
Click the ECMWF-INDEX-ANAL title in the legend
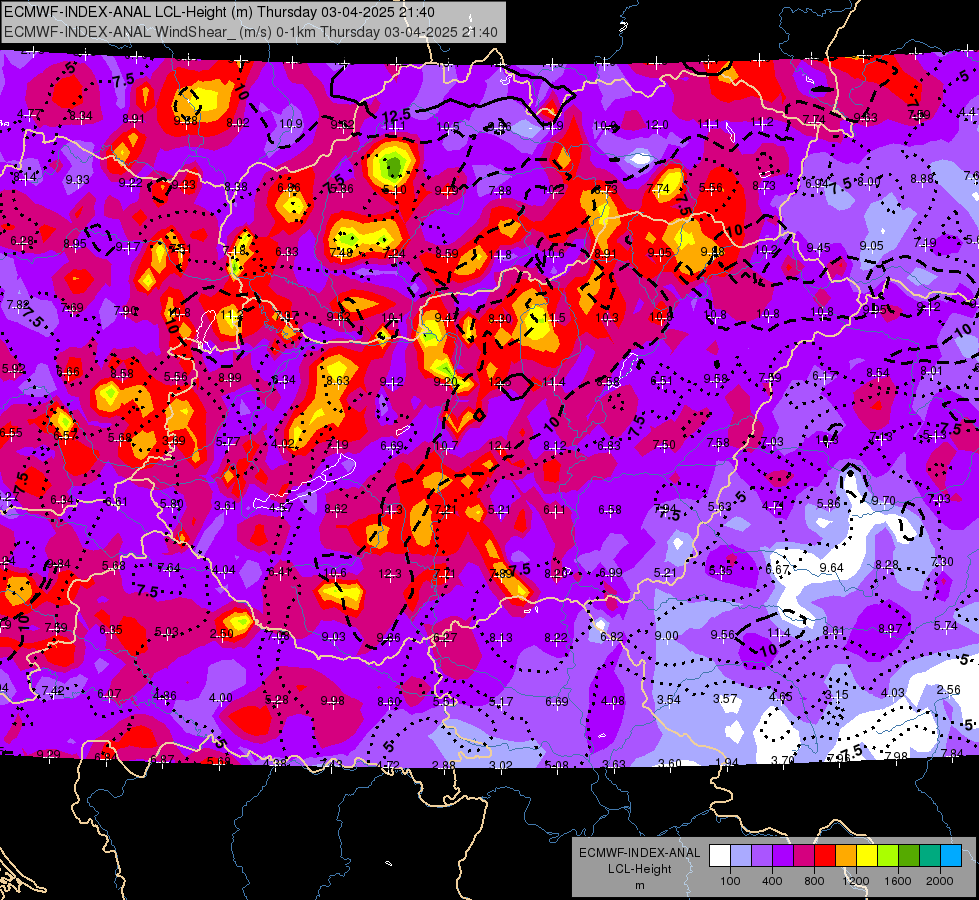(x=639, y=853)
